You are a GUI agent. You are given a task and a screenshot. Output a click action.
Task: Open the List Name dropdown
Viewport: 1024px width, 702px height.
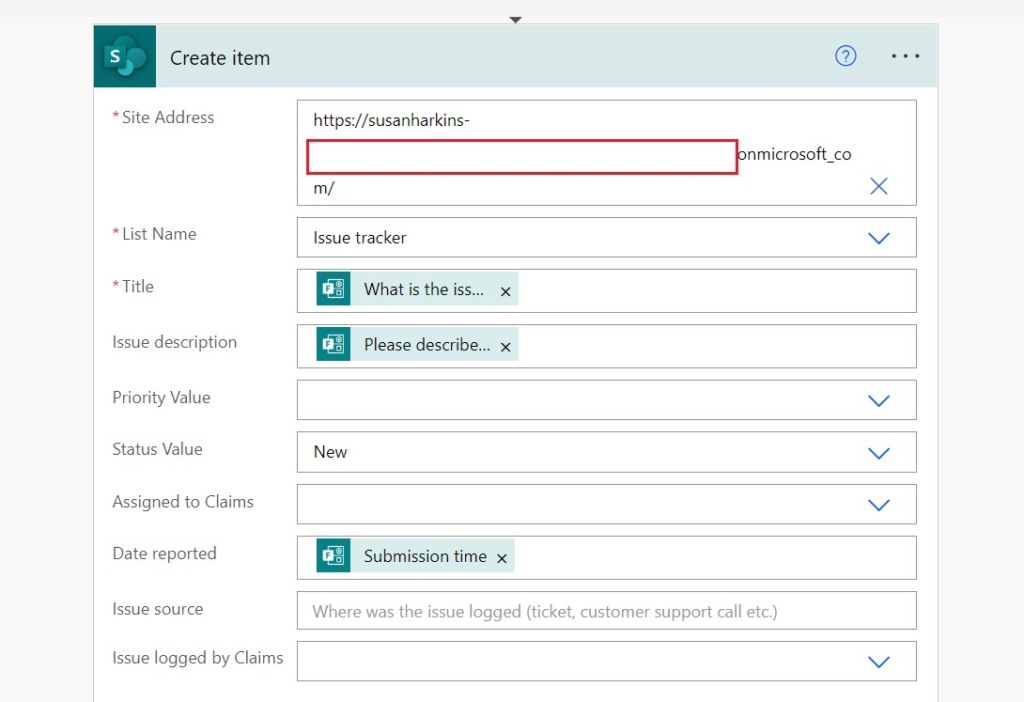(x=878, y=238)
